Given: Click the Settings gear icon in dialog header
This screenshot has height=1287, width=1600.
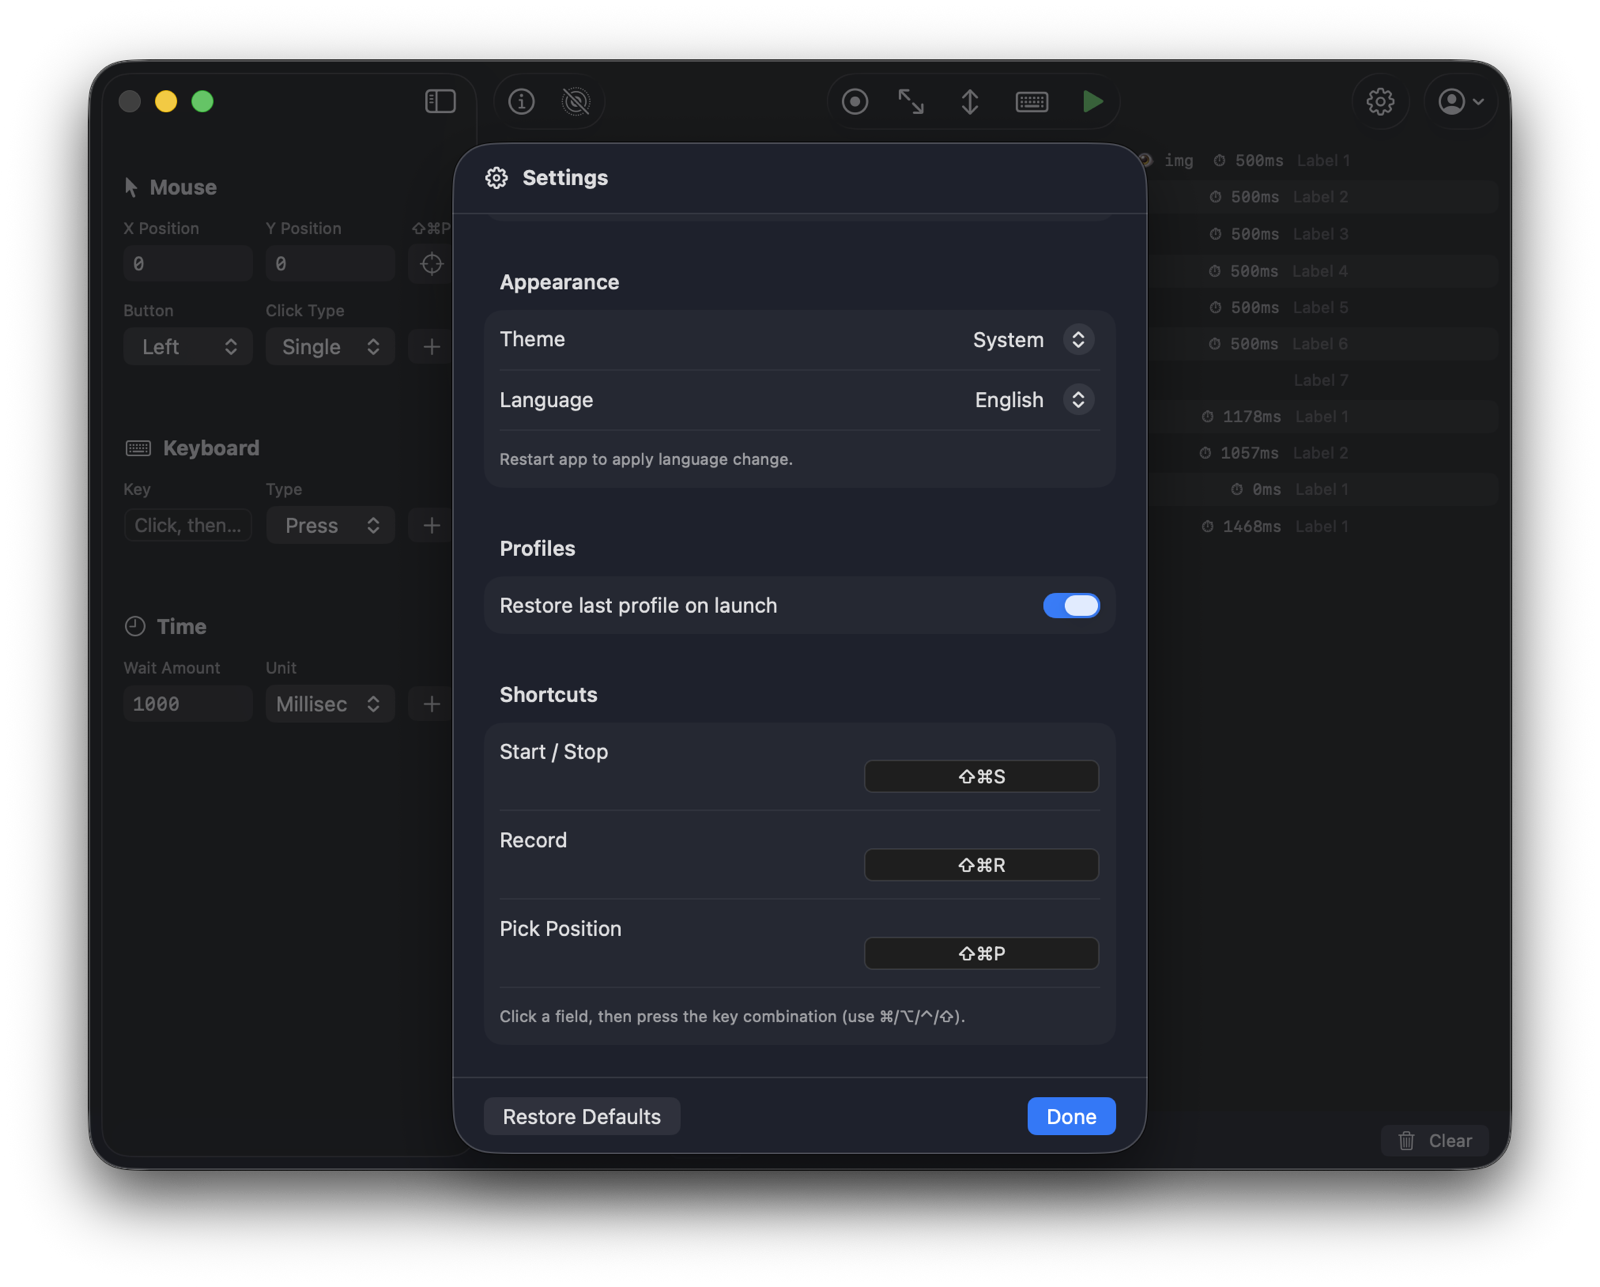Looking at the screenshot, I should pos(496,178).
